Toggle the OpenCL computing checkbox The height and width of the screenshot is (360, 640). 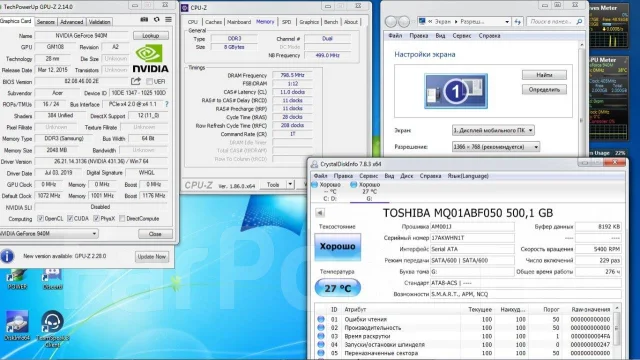pos(40,219)
